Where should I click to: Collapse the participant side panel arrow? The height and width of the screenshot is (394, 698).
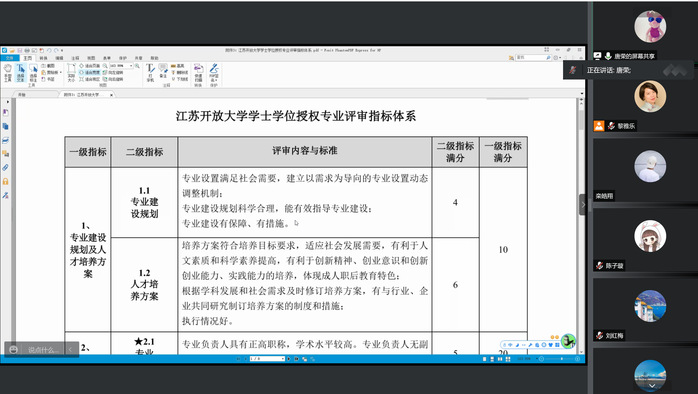tap(583, 205)
